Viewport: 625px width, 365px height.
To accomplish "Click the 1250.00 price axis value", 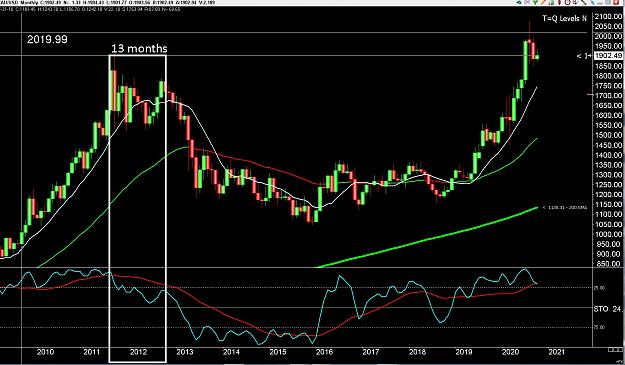I will coord(608,185).
